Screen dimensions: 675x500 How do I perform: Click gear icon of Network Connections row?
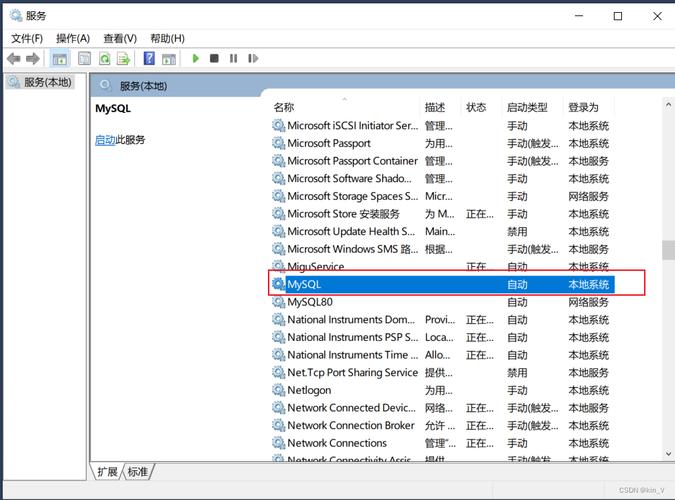coord(279,443)
